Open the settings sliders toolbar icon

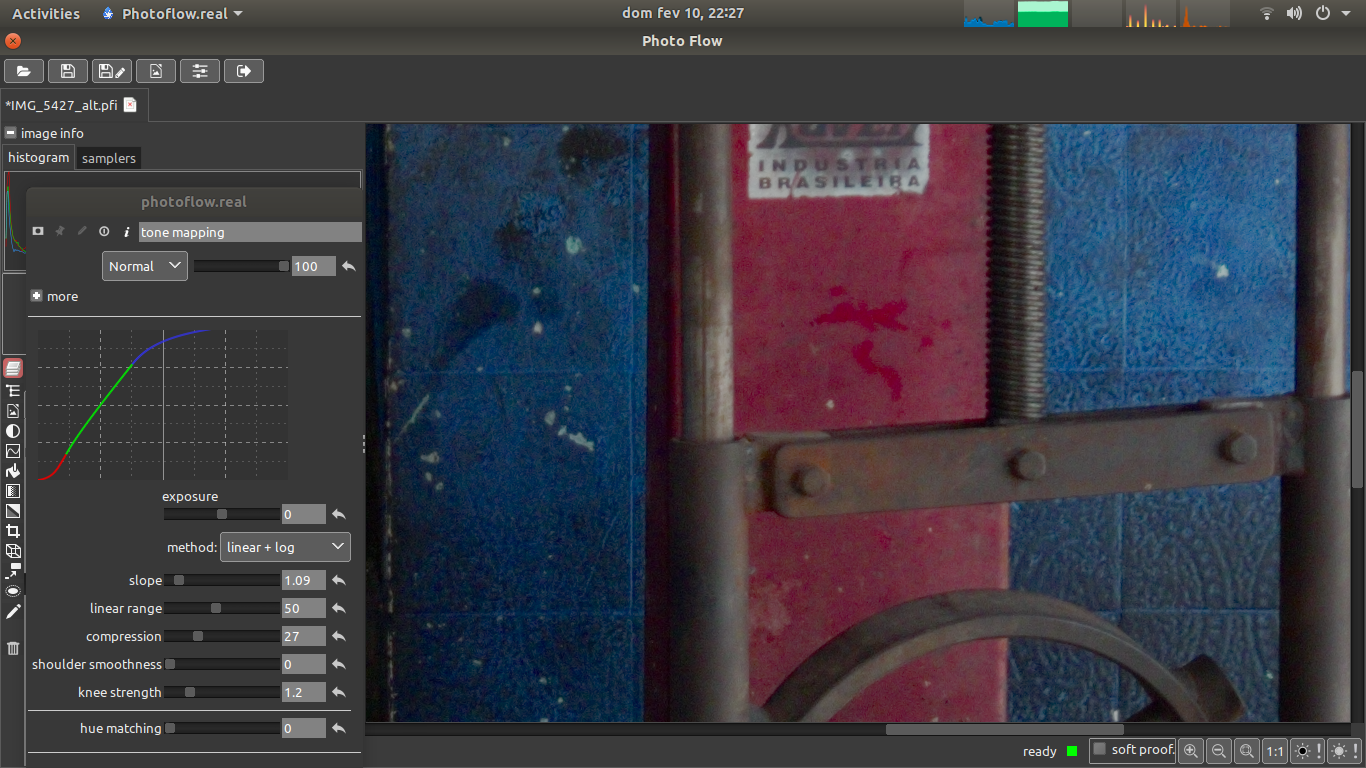(200, 71)
